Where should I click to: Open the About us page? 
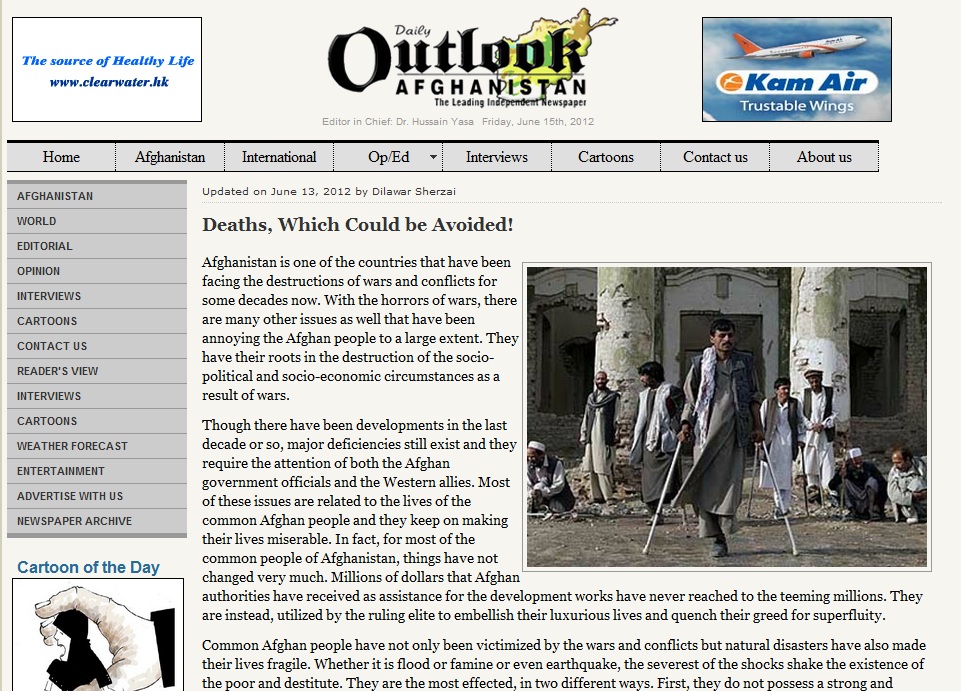(824, 157)
